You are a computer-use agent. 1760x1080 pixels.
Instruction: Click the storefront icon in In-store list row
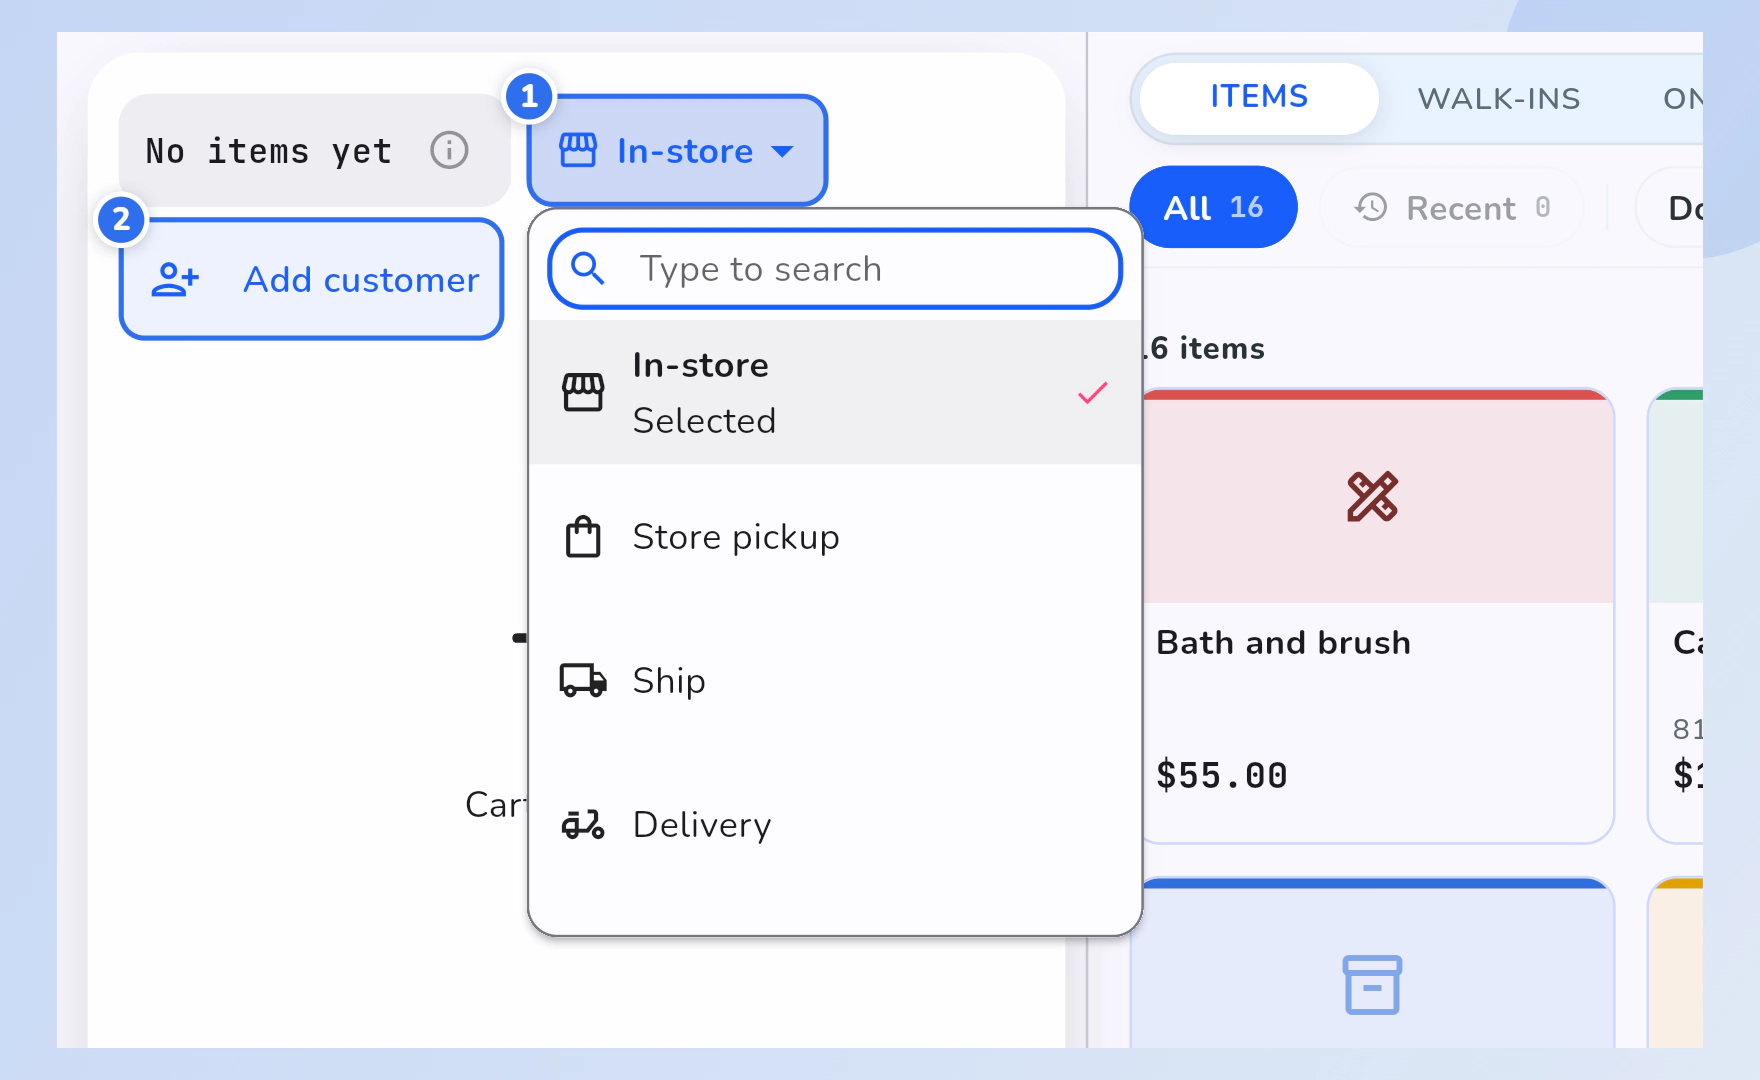point(583,392)
